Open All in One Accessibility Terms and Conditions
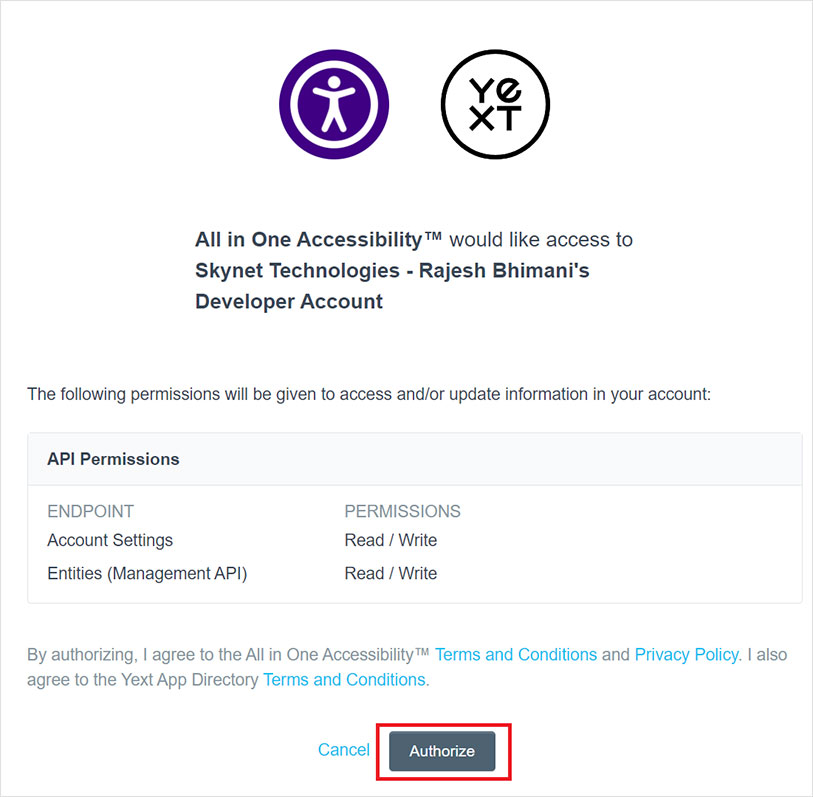Image resolution: width=813 pixels, height=797 pixels. [516, 655]
